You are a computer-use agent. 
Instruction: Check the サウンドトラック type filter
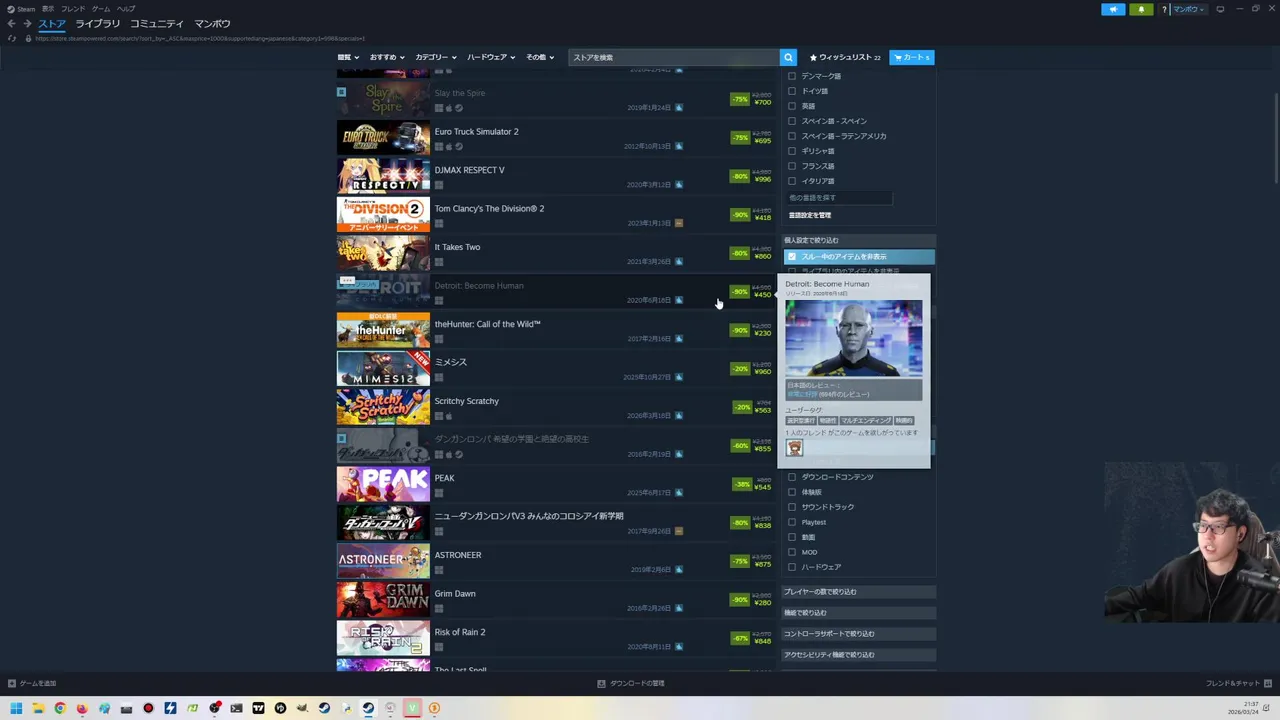[x=792, y=507]
